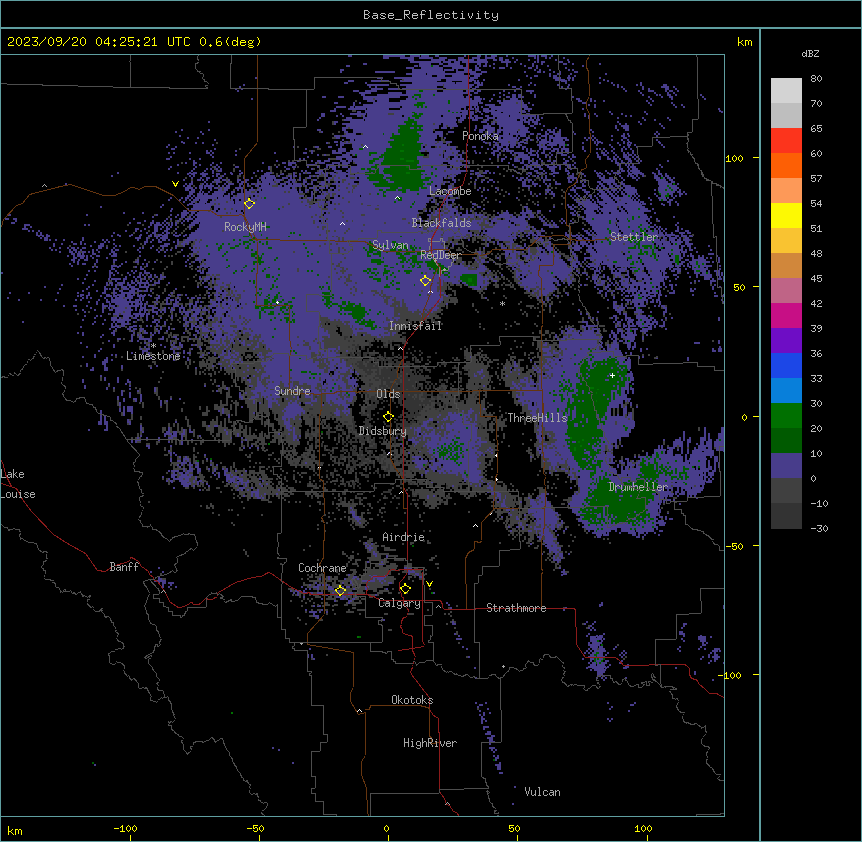The height and width of the screenshot is (842, 862).
Task: Click the Stettler city label
Action: tap(634, 237)
